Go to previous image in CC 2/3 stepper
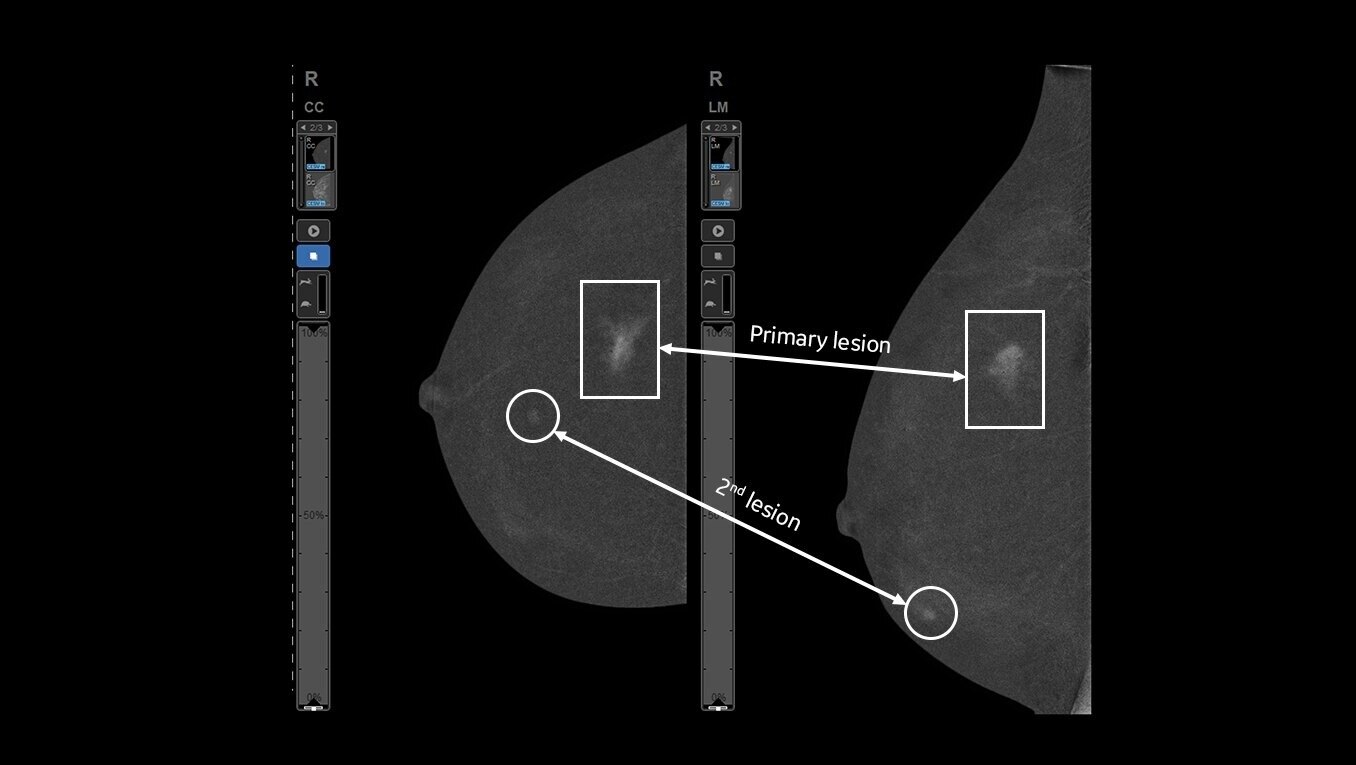Screen dimensions: 1356x765 303,128
